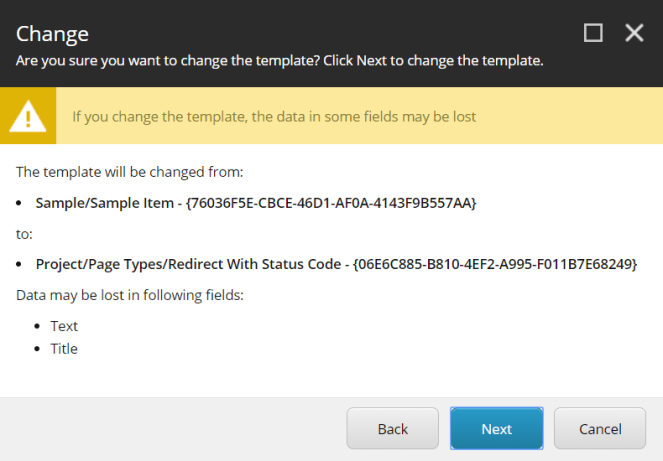Click "The template will be changed from:" text

[129, 171]
